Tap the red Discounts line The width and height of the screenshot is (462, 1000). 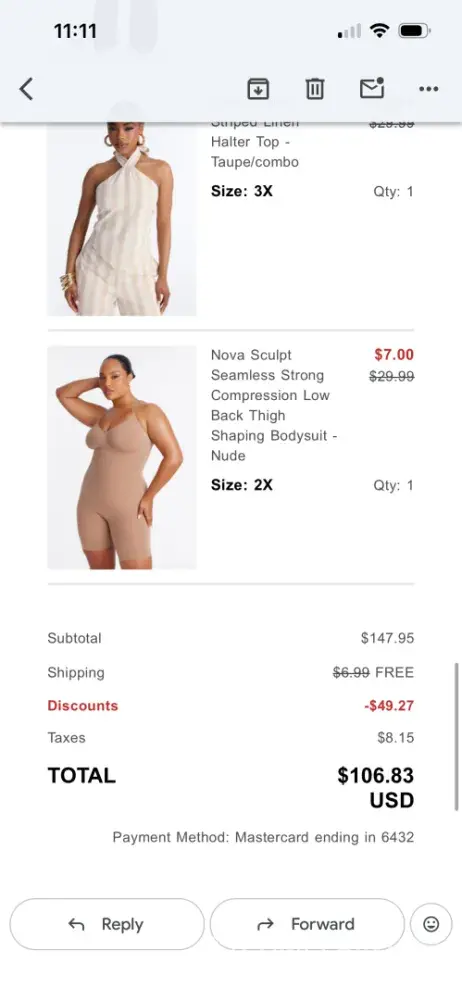(x=230, y=705)
